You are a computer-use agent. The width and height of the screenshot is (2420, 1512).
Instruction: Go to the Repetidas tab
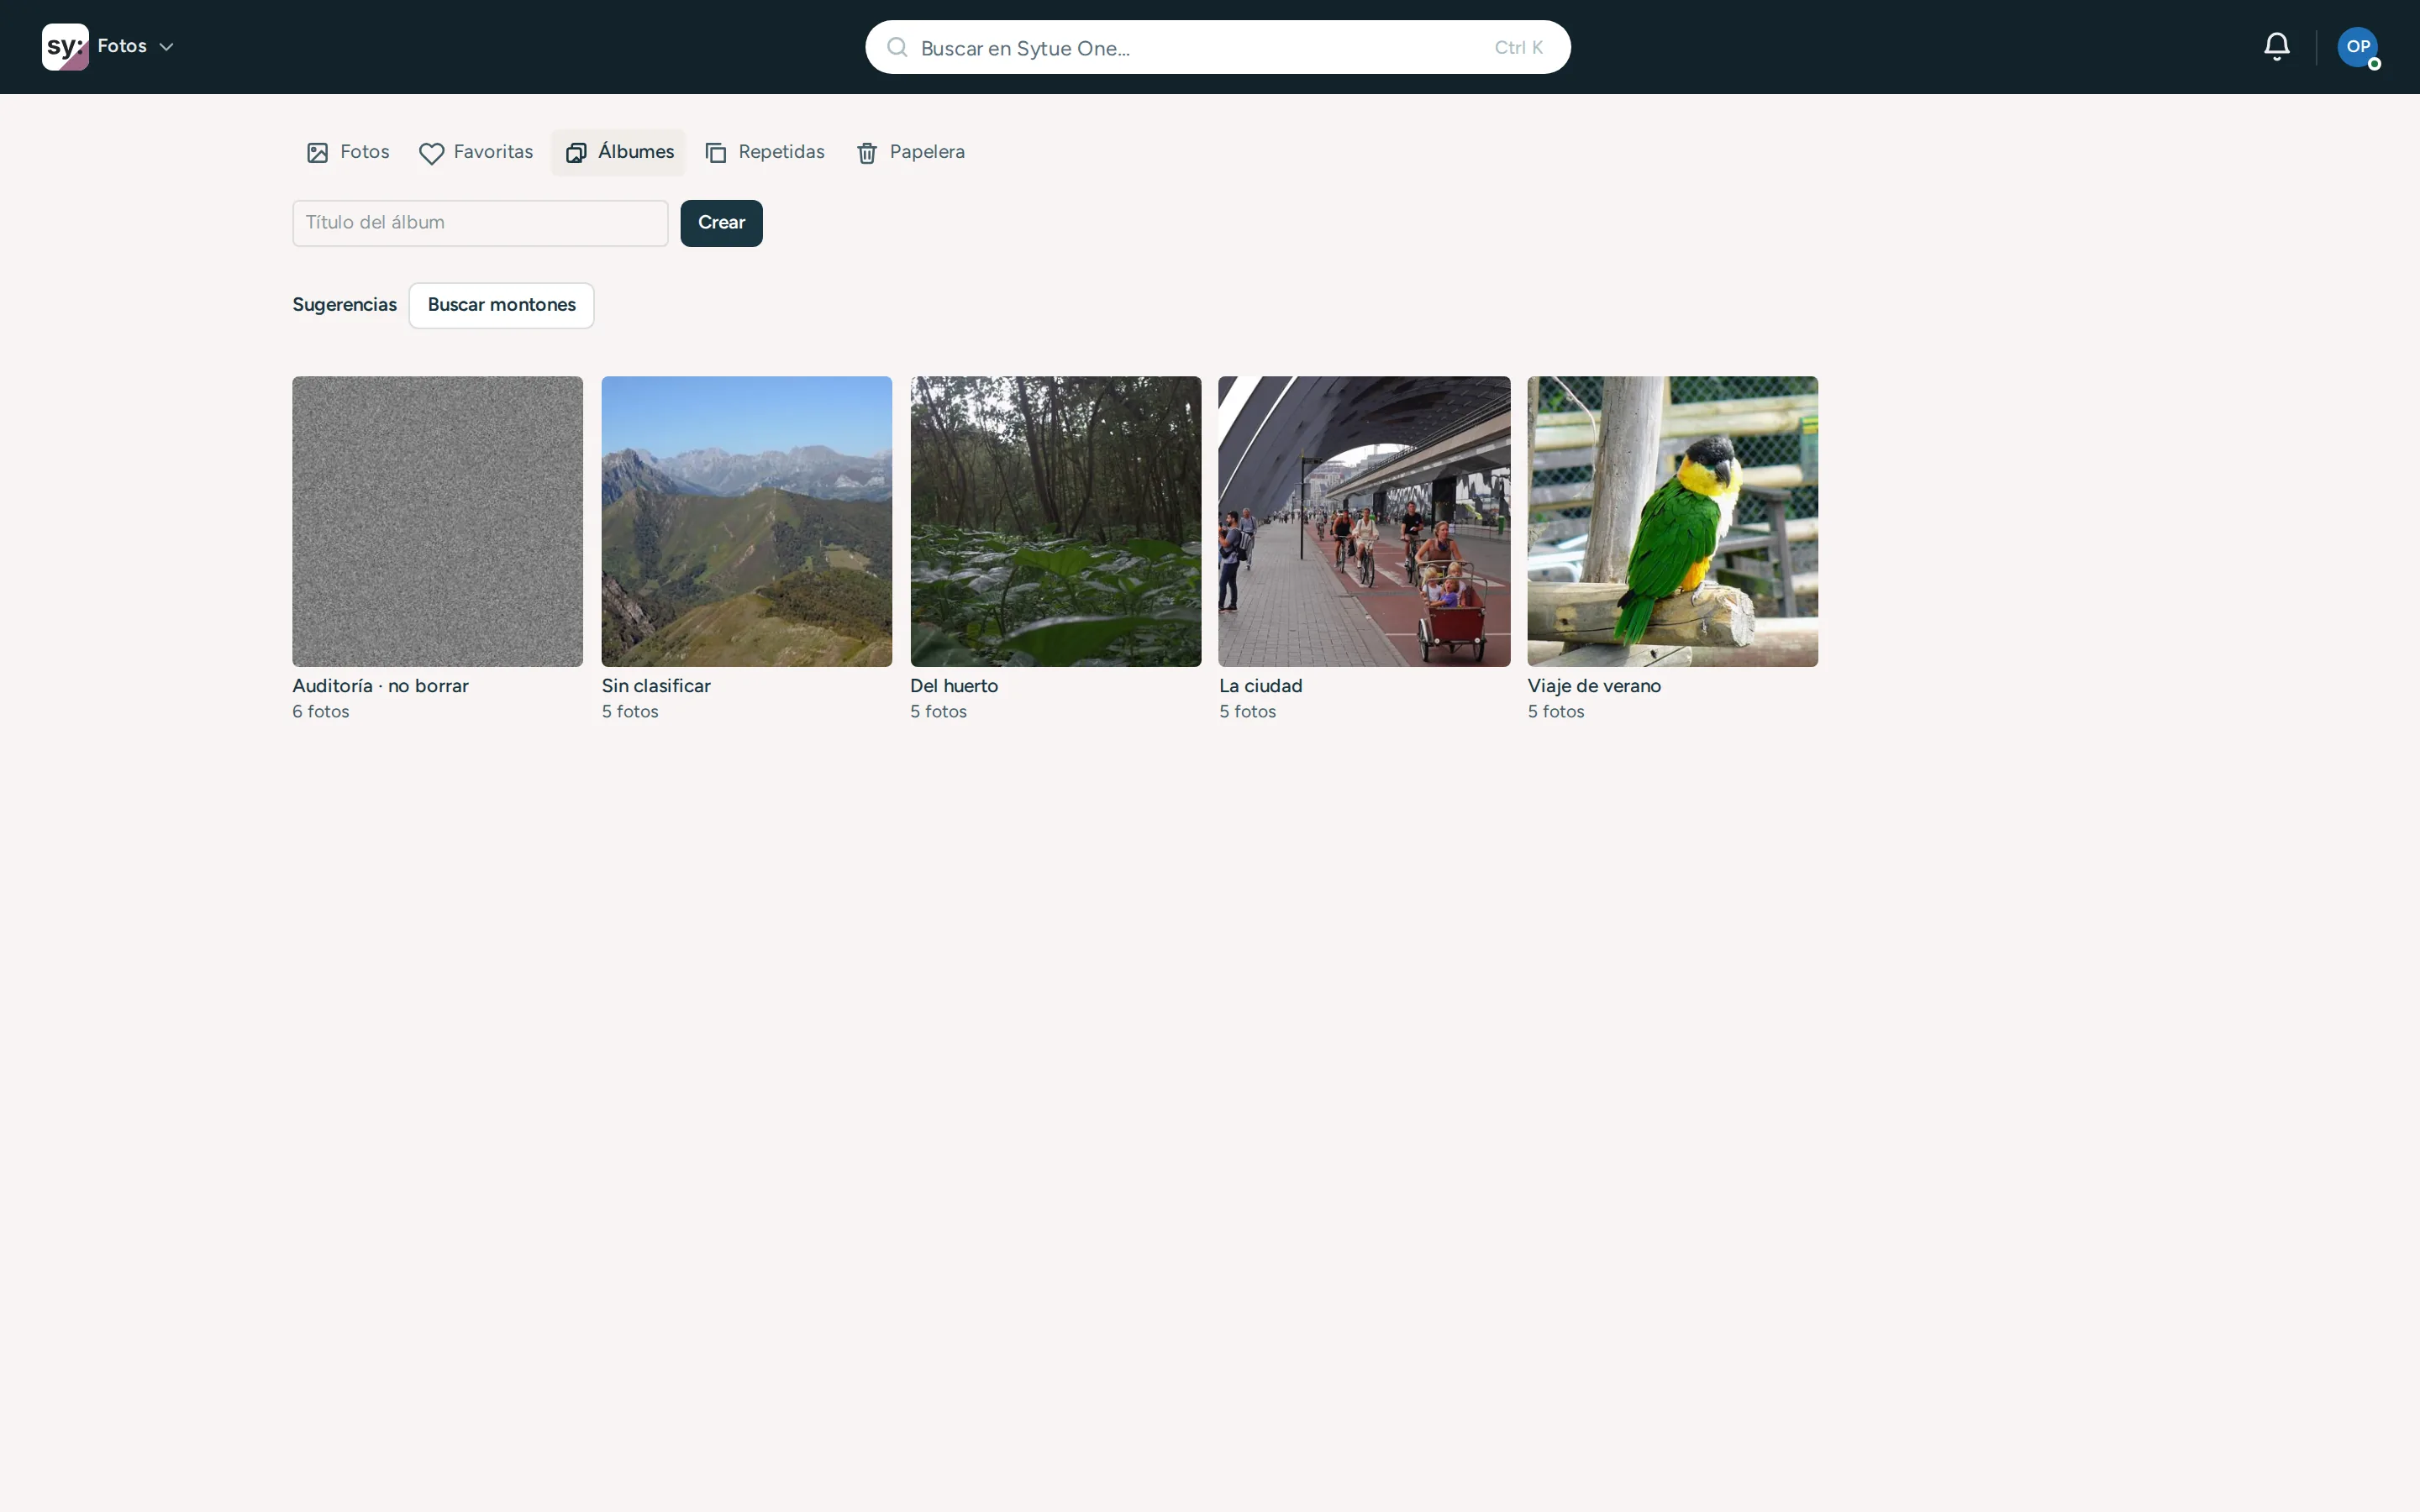765,152
